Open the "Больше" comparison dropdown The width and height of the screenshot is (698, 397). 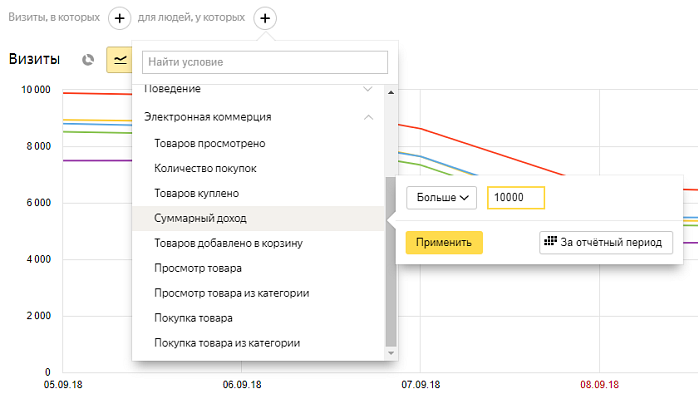pyautogui.click(x=441, y=198)
